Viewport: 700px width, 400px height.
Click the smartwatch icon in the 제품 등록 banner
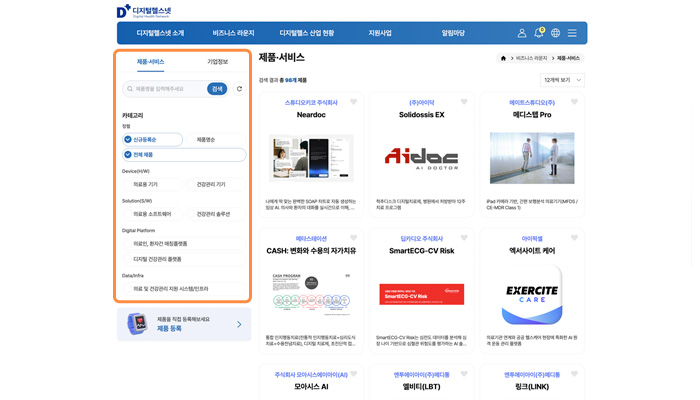pos(137,324)
